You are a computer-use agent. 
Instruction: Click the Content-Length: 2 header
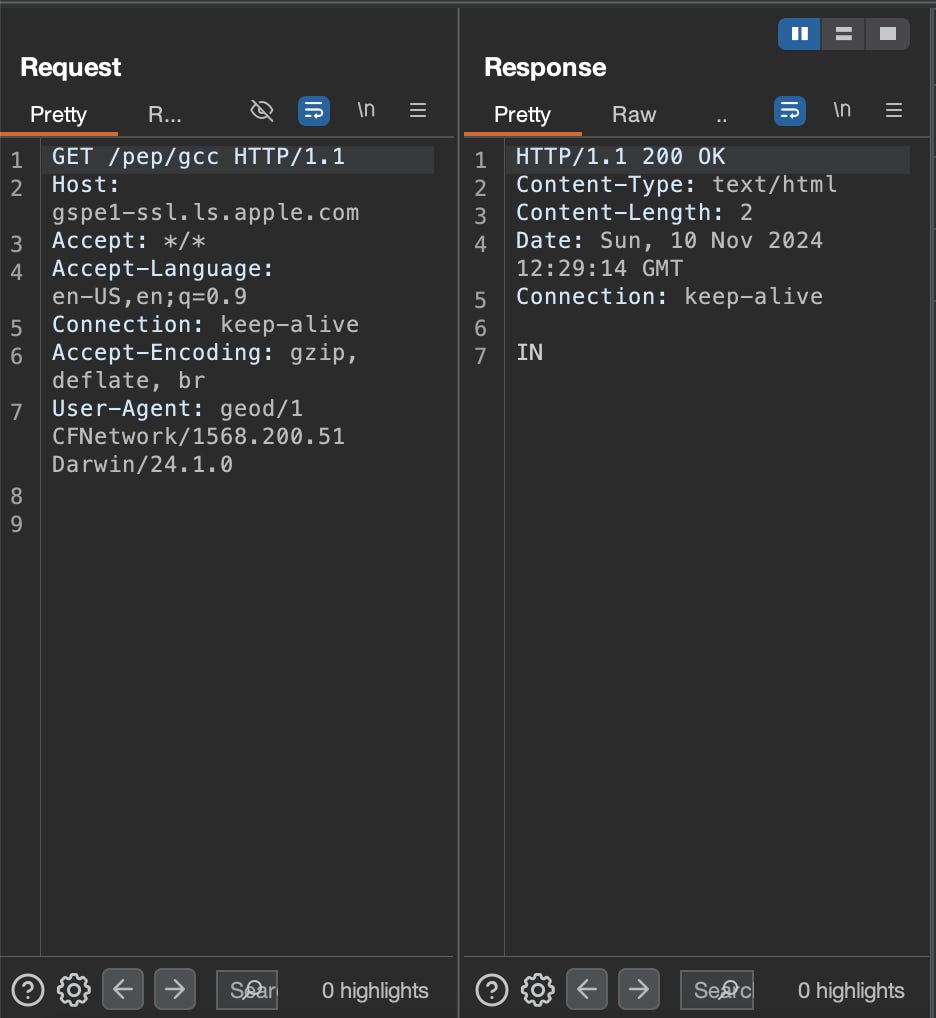[634, 213]
